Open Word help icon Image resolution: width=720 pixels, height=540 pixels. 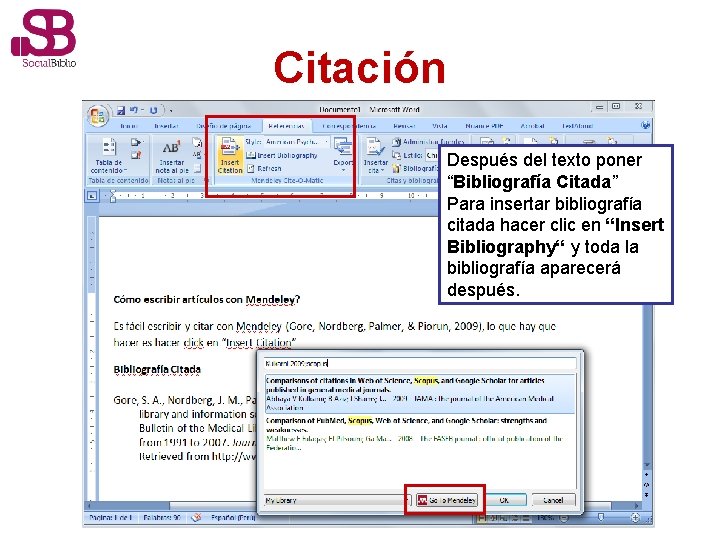[645, 125]
